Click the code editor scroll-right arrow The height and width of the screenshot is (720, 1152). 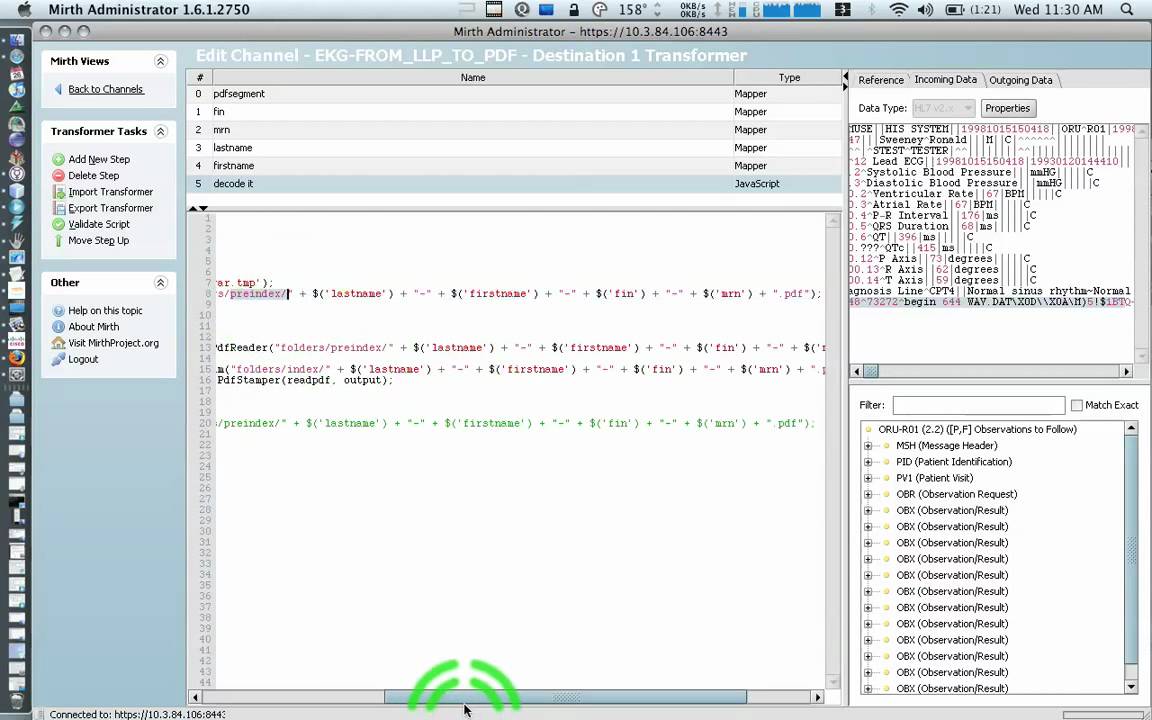(x=817, y=696)
